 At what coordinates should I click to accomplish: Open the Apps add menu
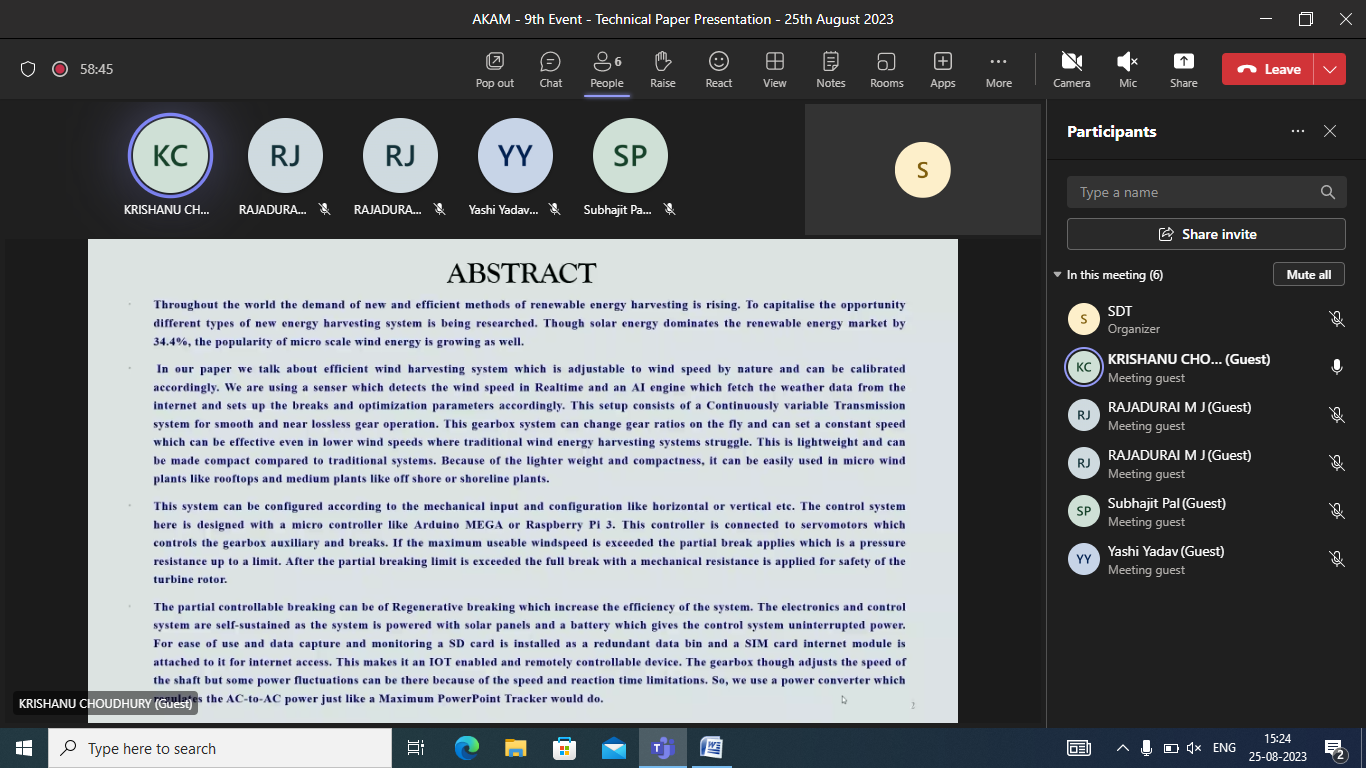pyautogui.click(x=942, y=69)
